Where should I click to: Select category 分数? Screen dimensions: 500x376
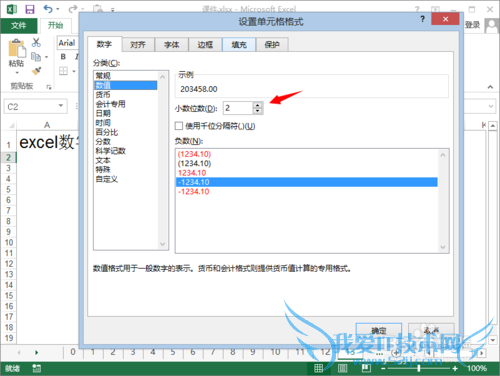pos(126,141)
